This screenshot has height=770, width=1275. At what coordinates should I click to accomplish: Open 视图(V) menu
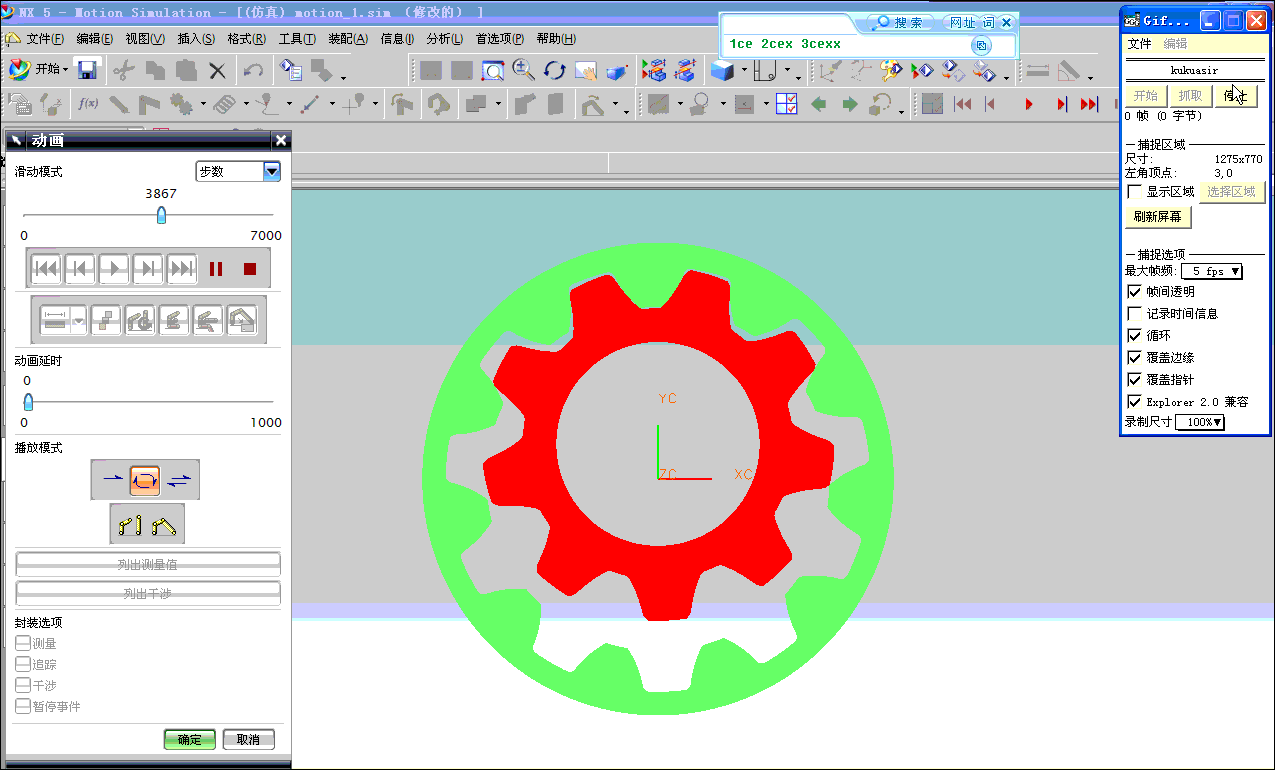tap(145, 39)
